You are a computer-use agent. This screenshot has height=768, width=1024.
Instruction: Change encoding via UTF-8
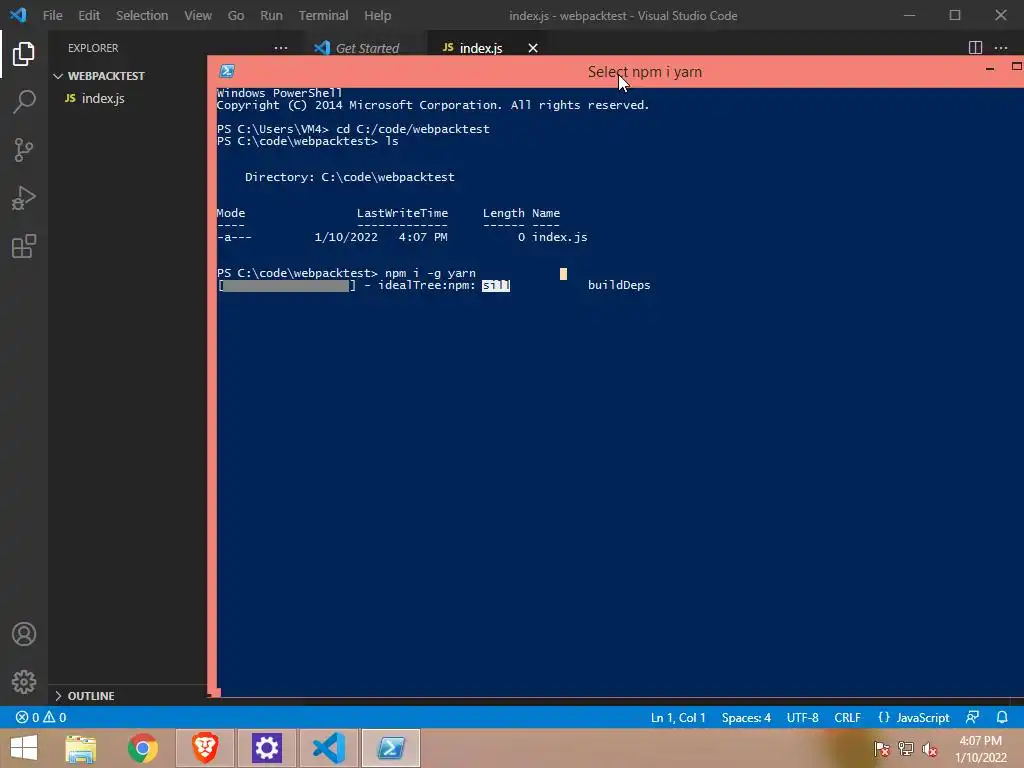[802, 717]
